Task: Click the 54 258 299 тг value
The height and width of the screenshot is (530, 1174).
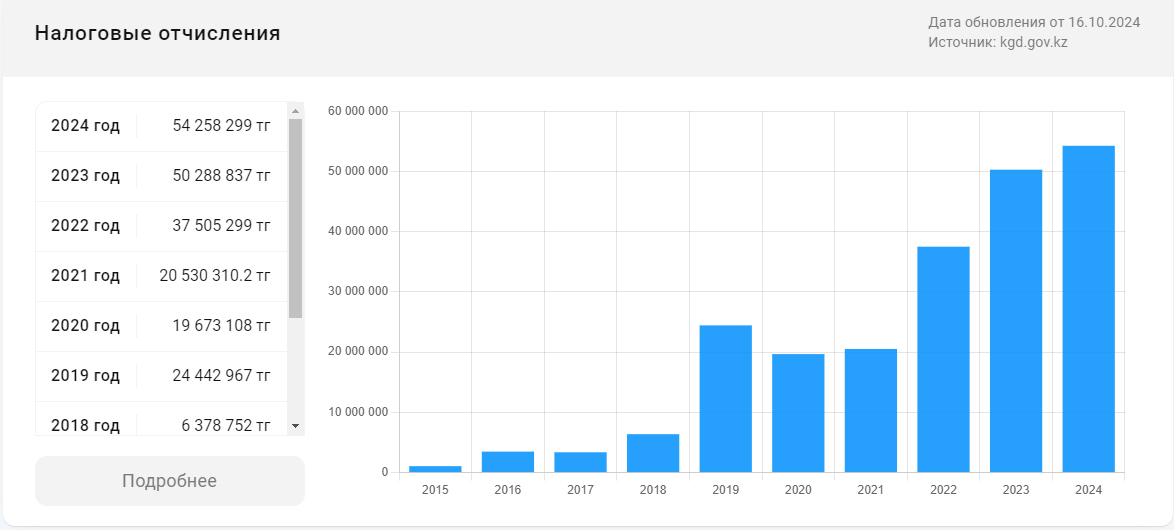Action: coord(222,126)
